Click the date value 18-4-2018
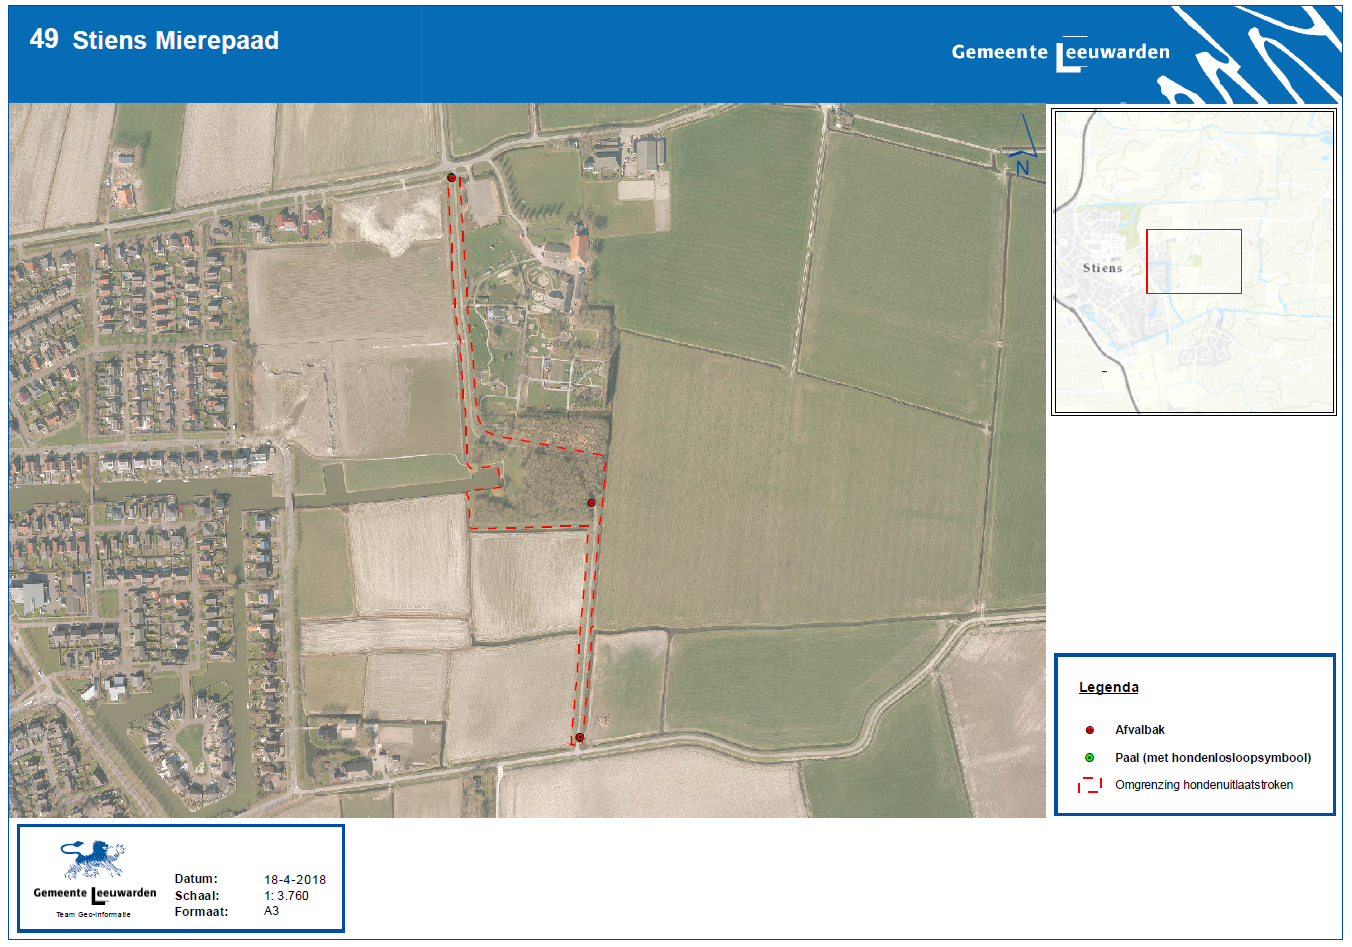This screenshot has height=947, width=1352. point(295,880)
